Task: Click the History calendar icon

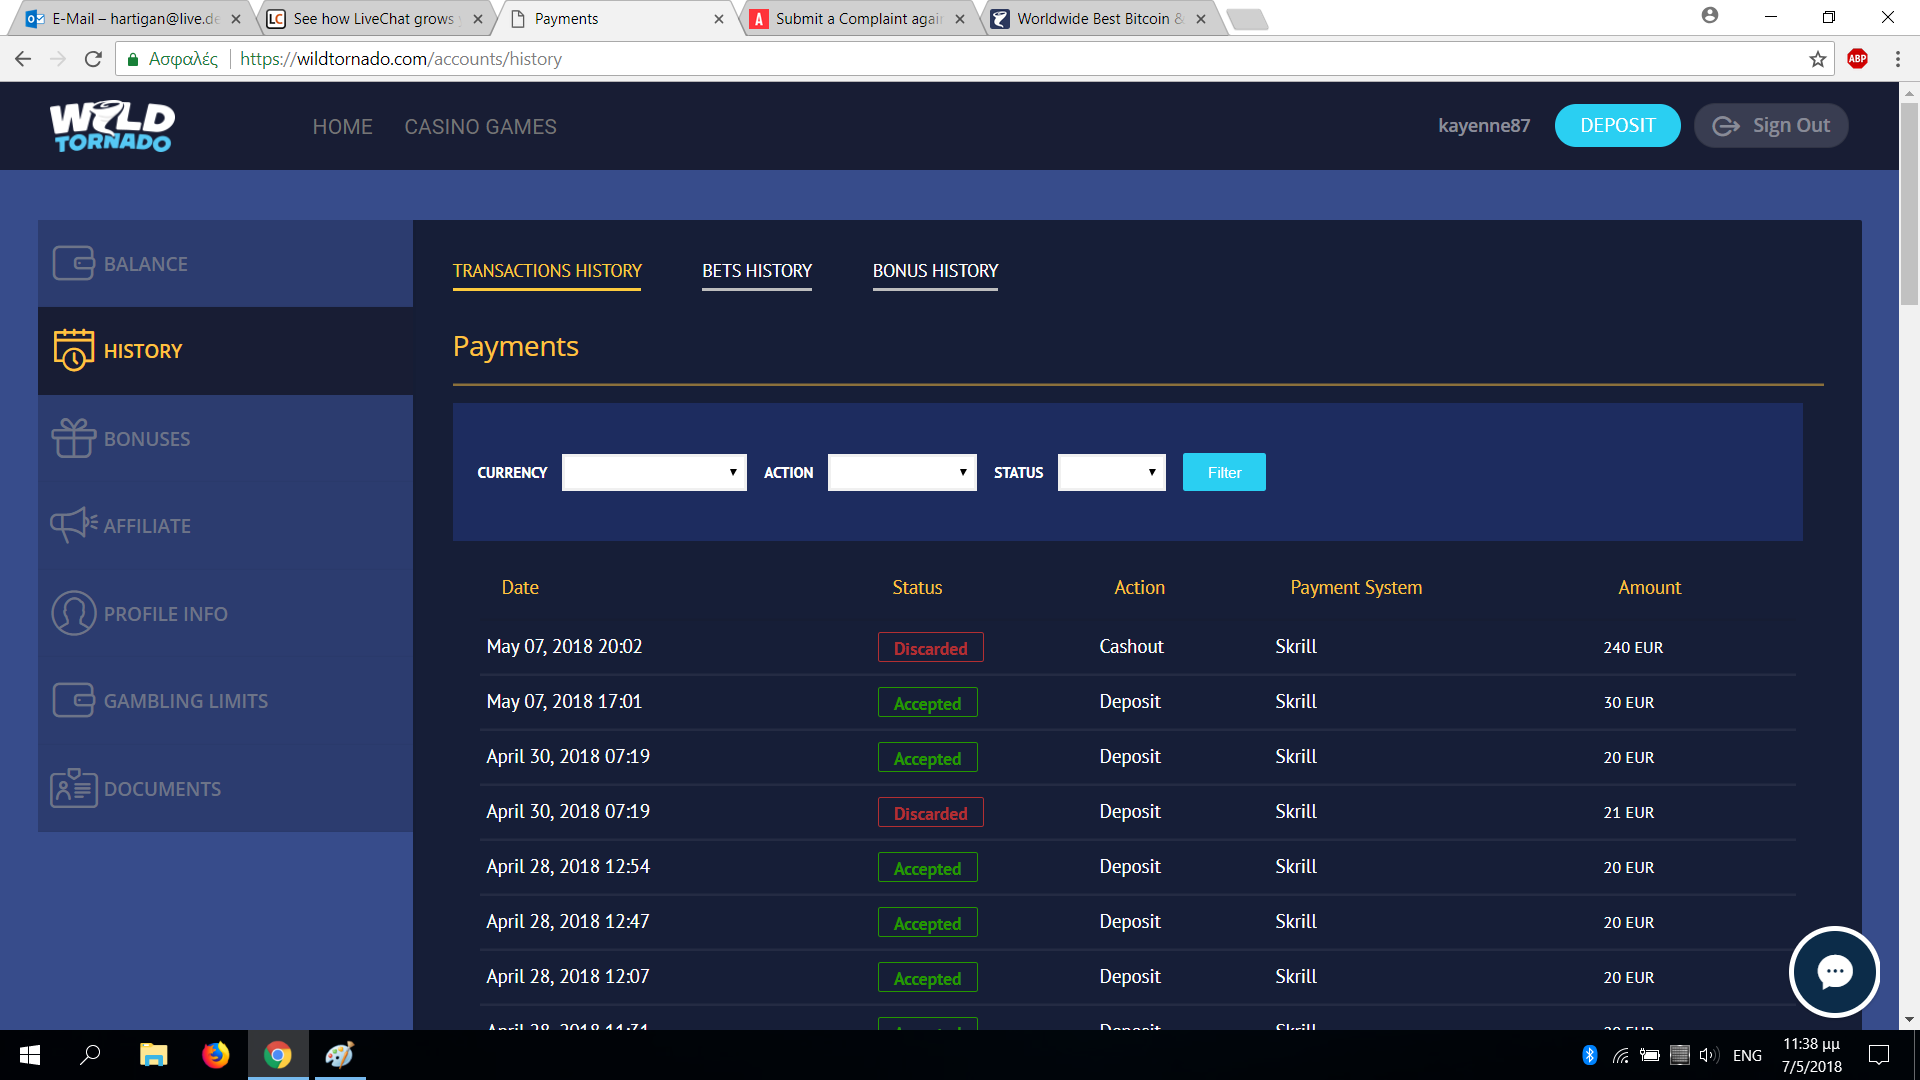Action: pos(73,350)
